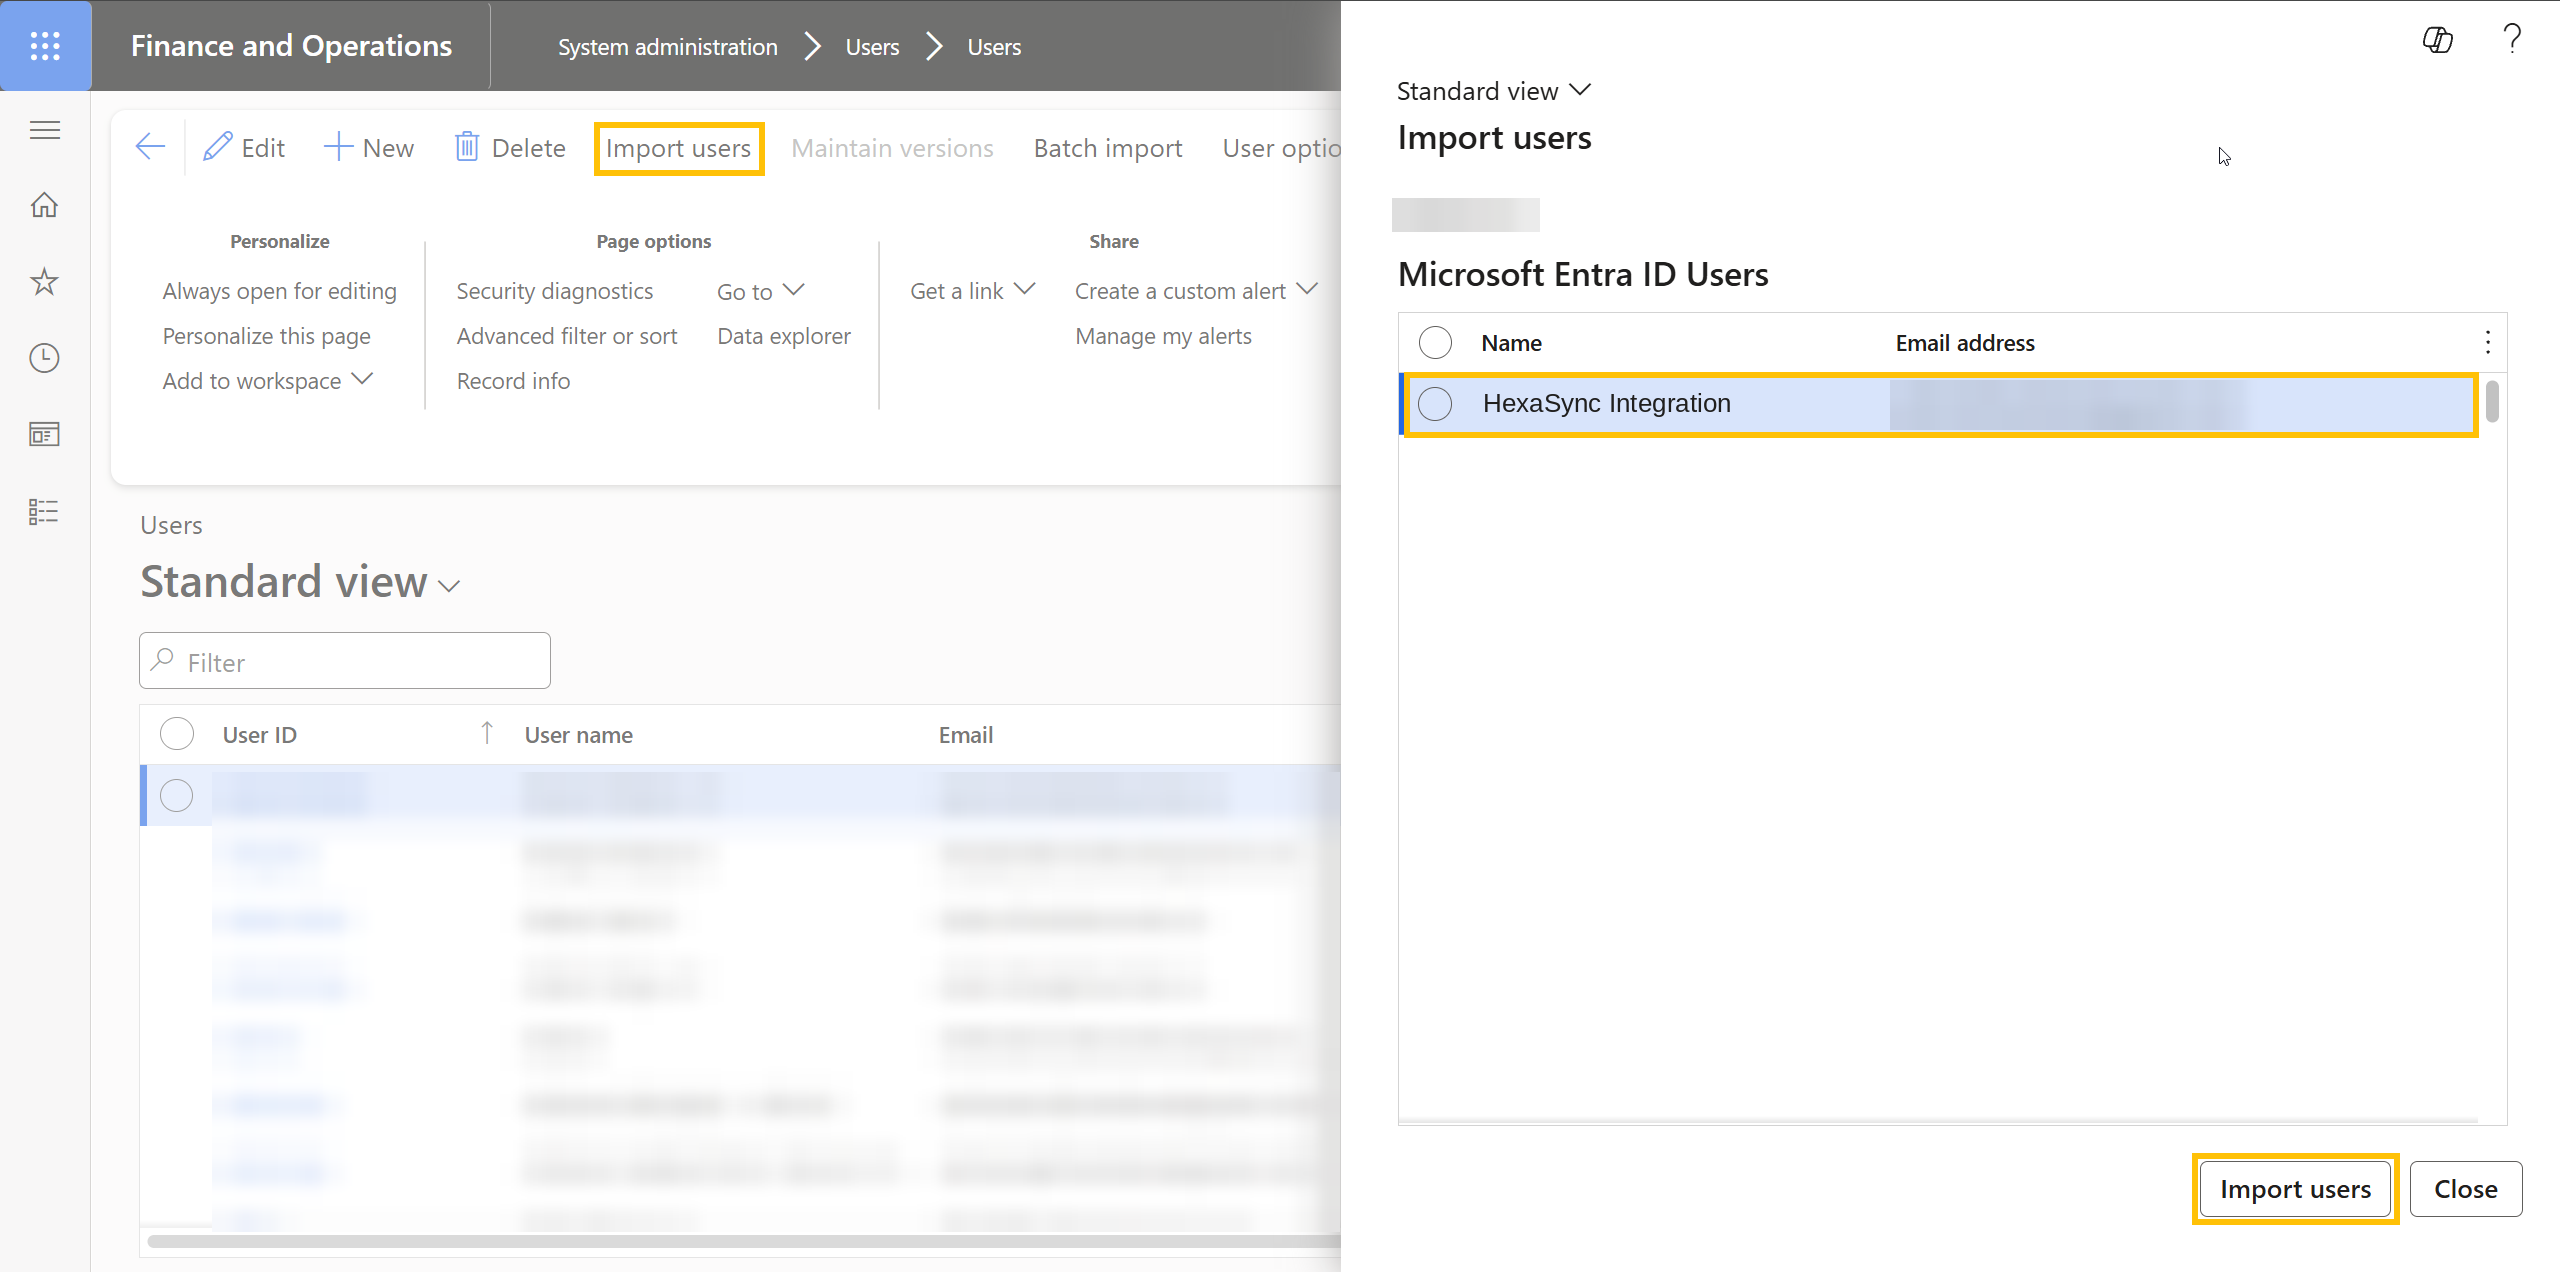
Task: Open User options action bar item
Action: tap(1281, 148)
